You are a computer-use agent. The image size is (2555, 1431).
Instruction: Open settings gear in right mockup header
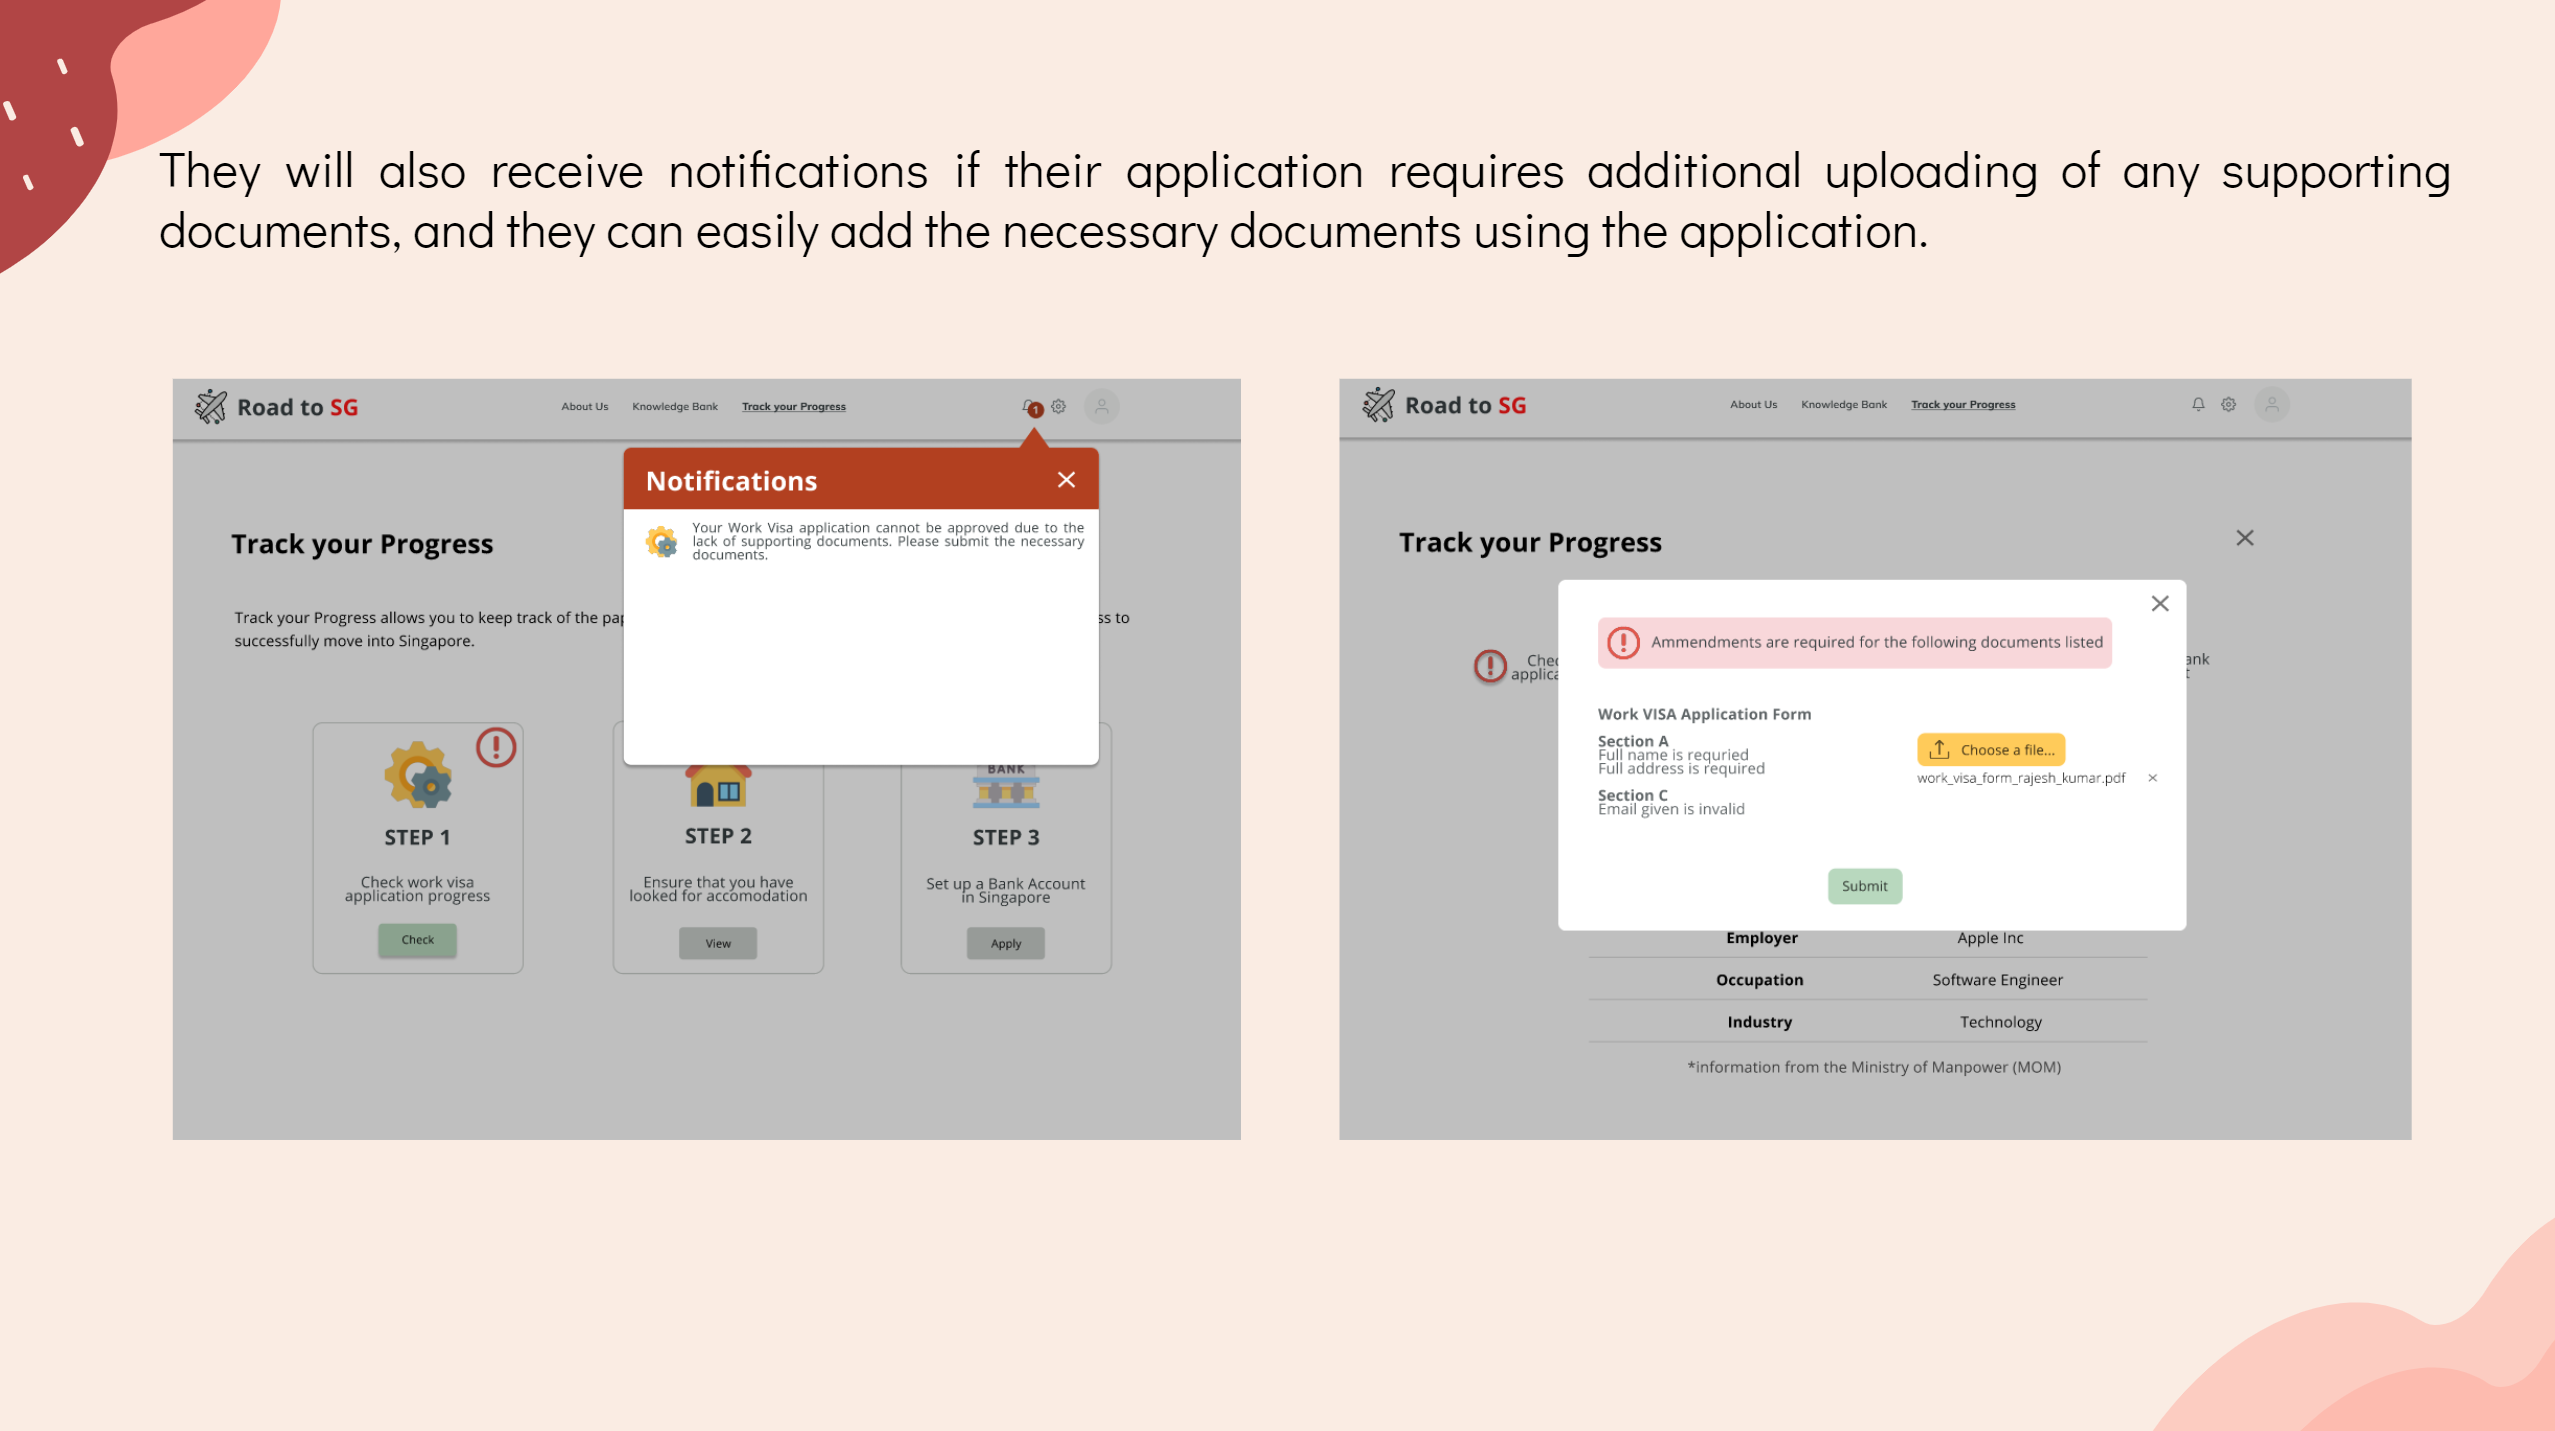point(2228,404)
